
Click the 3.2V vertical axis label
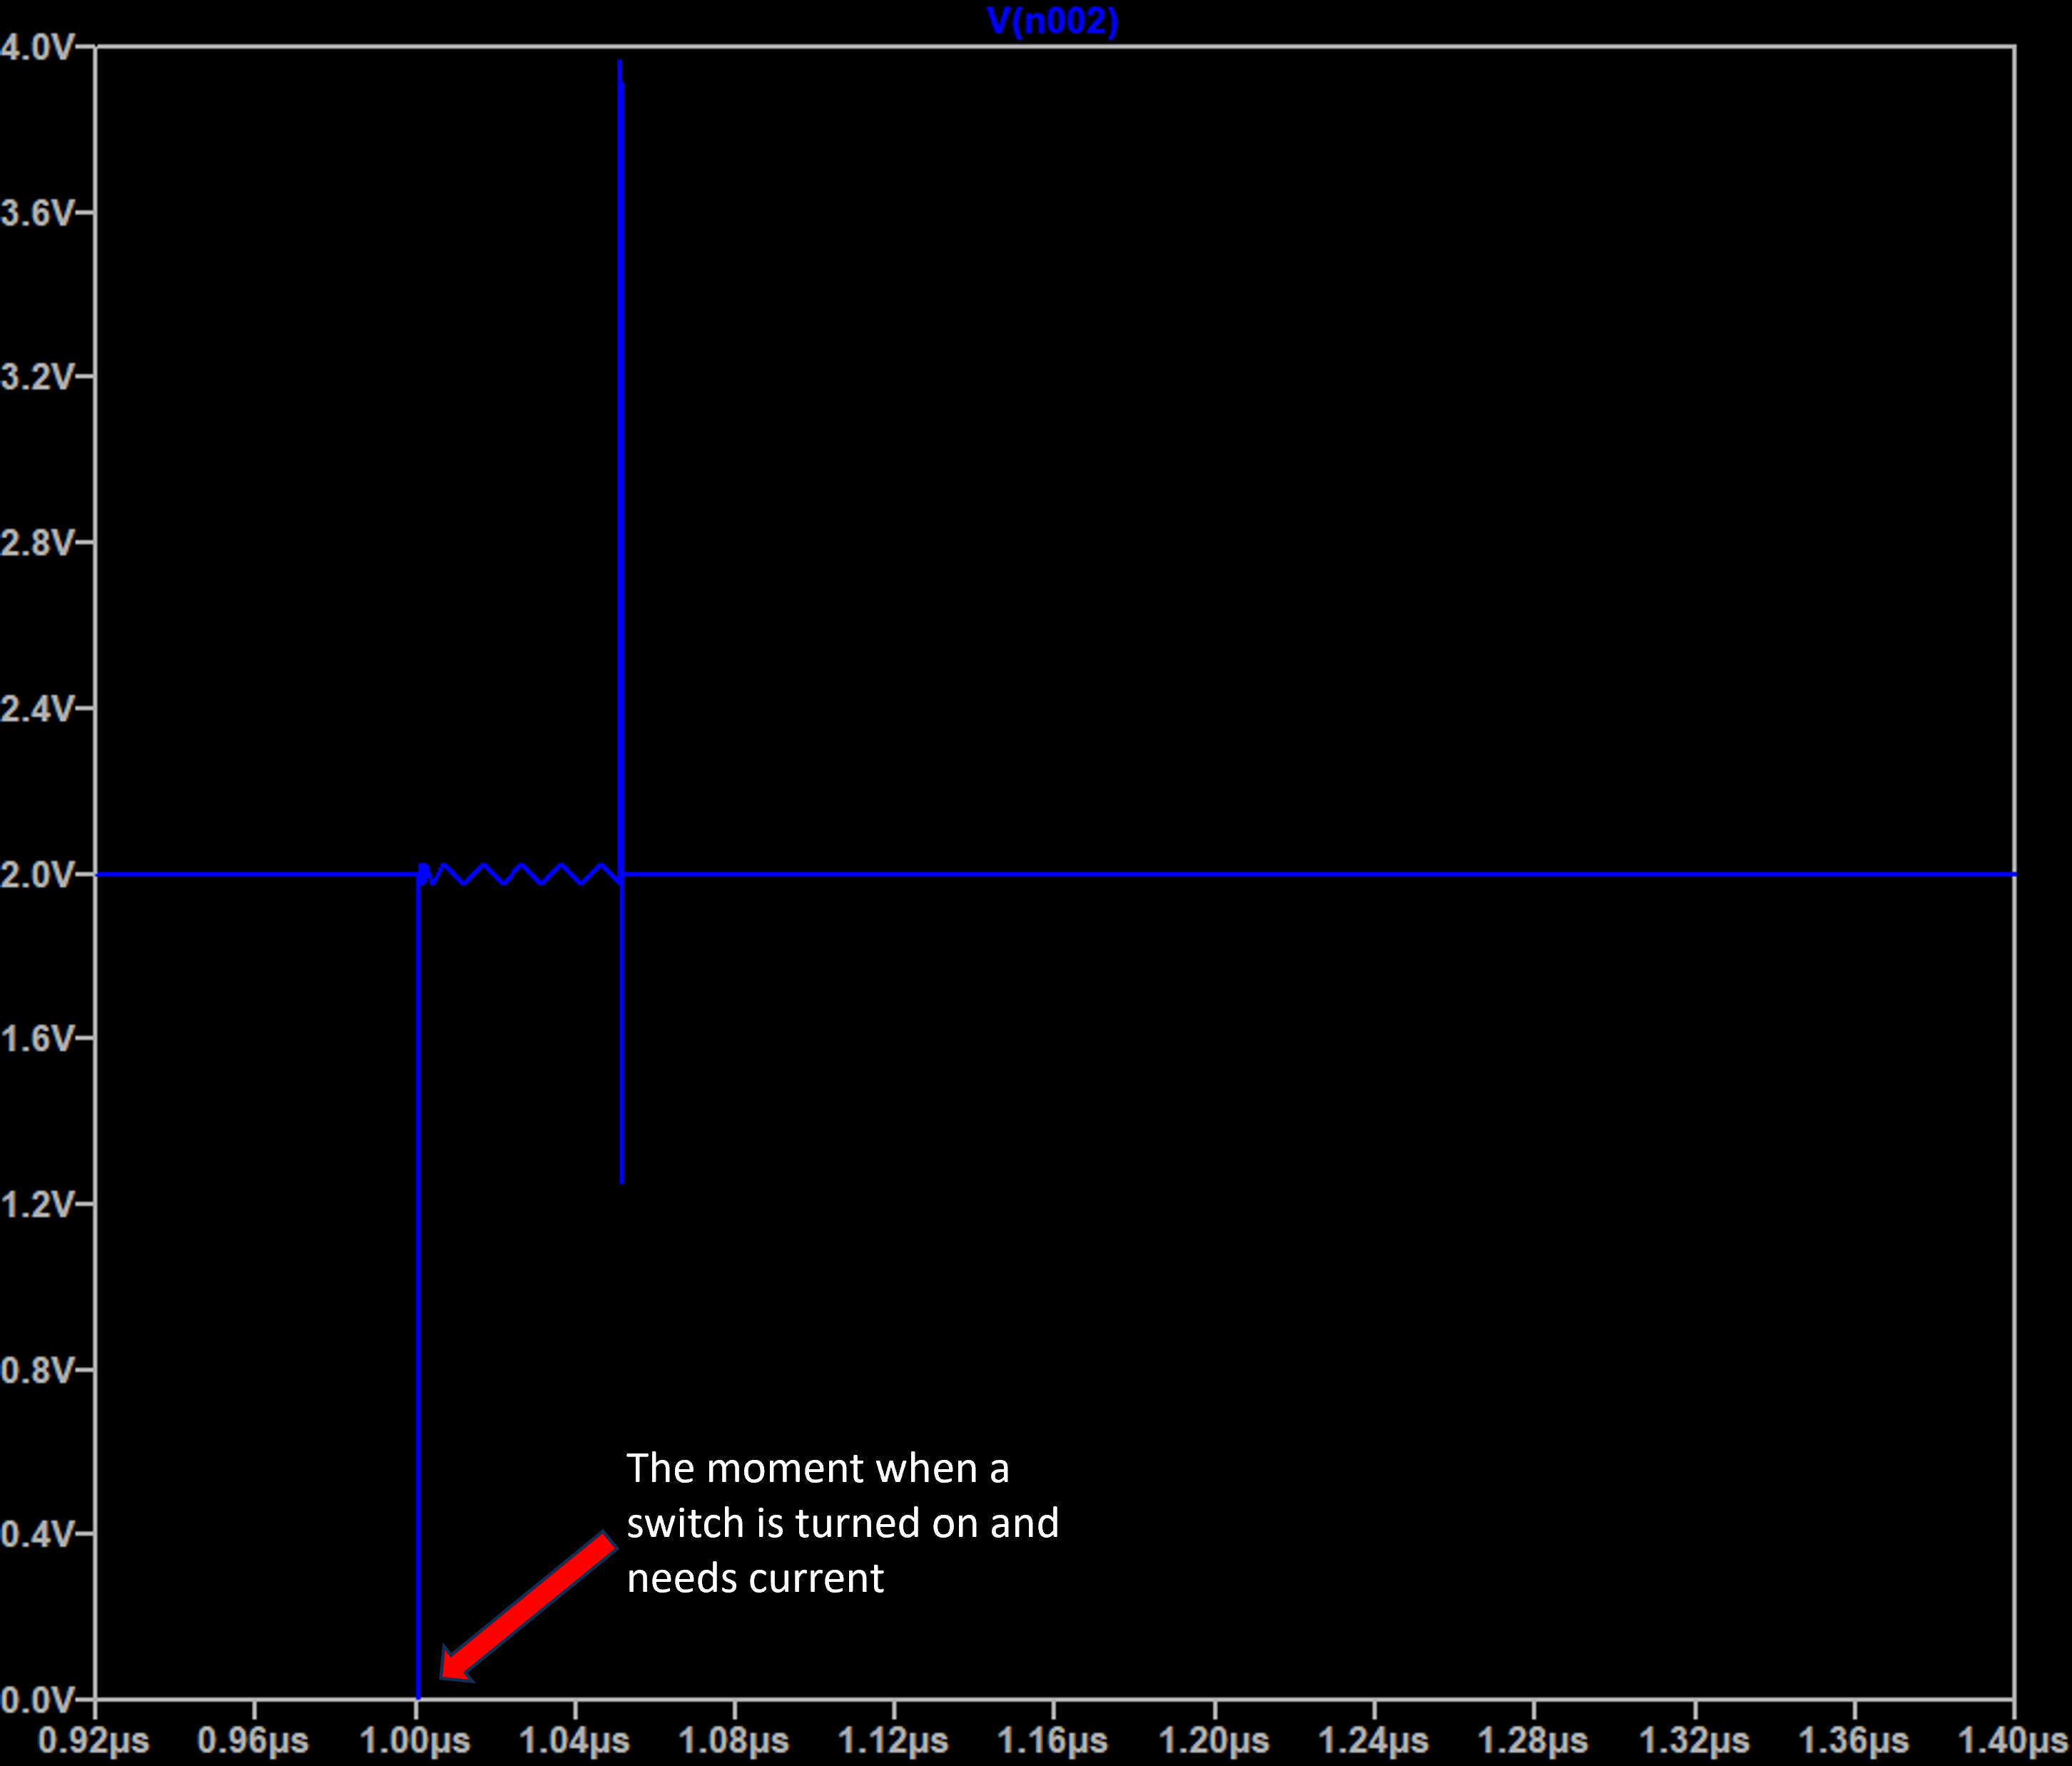coord(37,377)
